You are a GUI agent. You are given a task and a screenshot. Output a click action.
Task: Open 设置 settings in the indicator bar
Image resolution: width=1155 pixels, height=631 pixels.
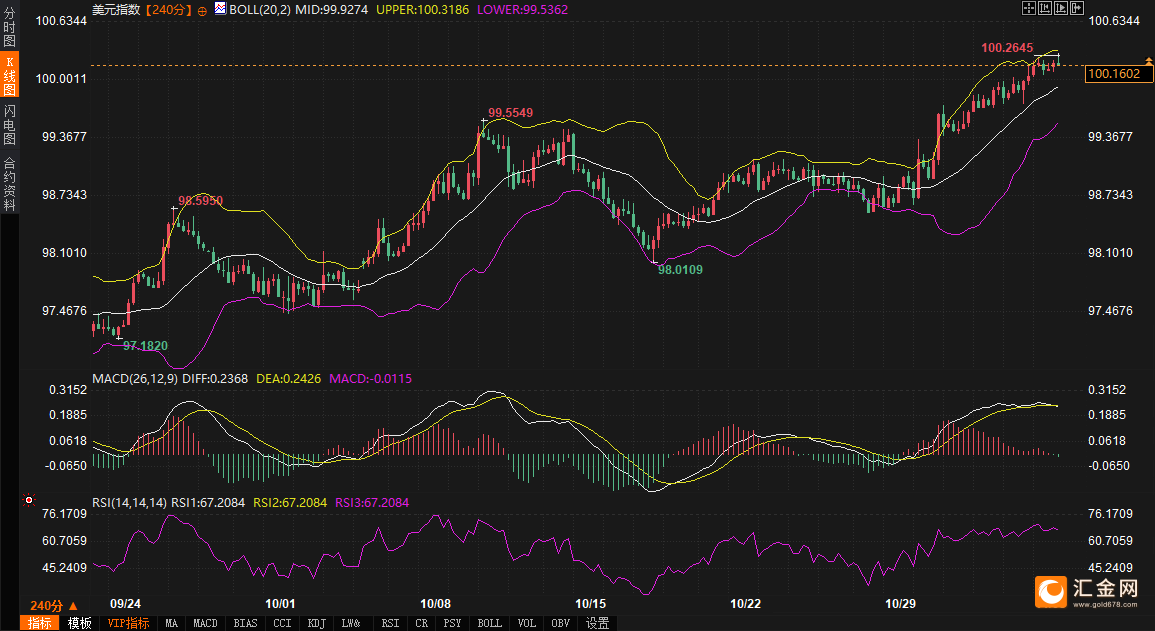point(597,623)
